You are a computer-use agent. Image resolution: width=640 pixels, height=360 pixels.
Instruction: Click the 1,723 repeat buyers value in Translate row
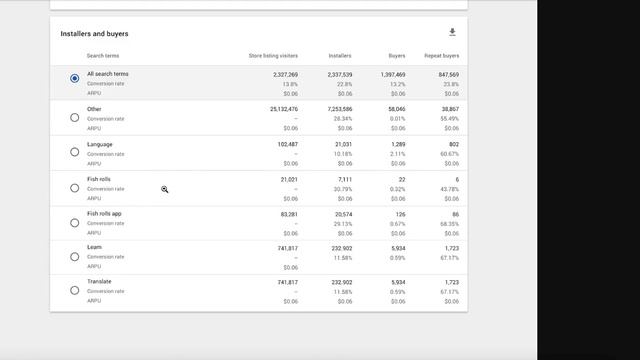click(452, 282)
